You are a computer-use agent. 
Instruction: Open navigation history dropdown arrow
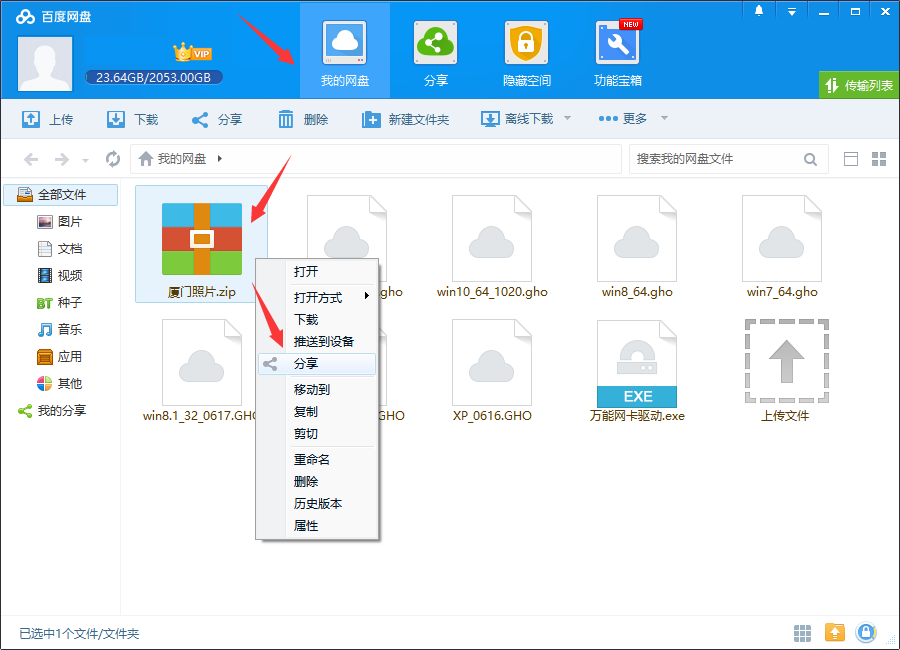pyautogui.click(x=86, y=161)
